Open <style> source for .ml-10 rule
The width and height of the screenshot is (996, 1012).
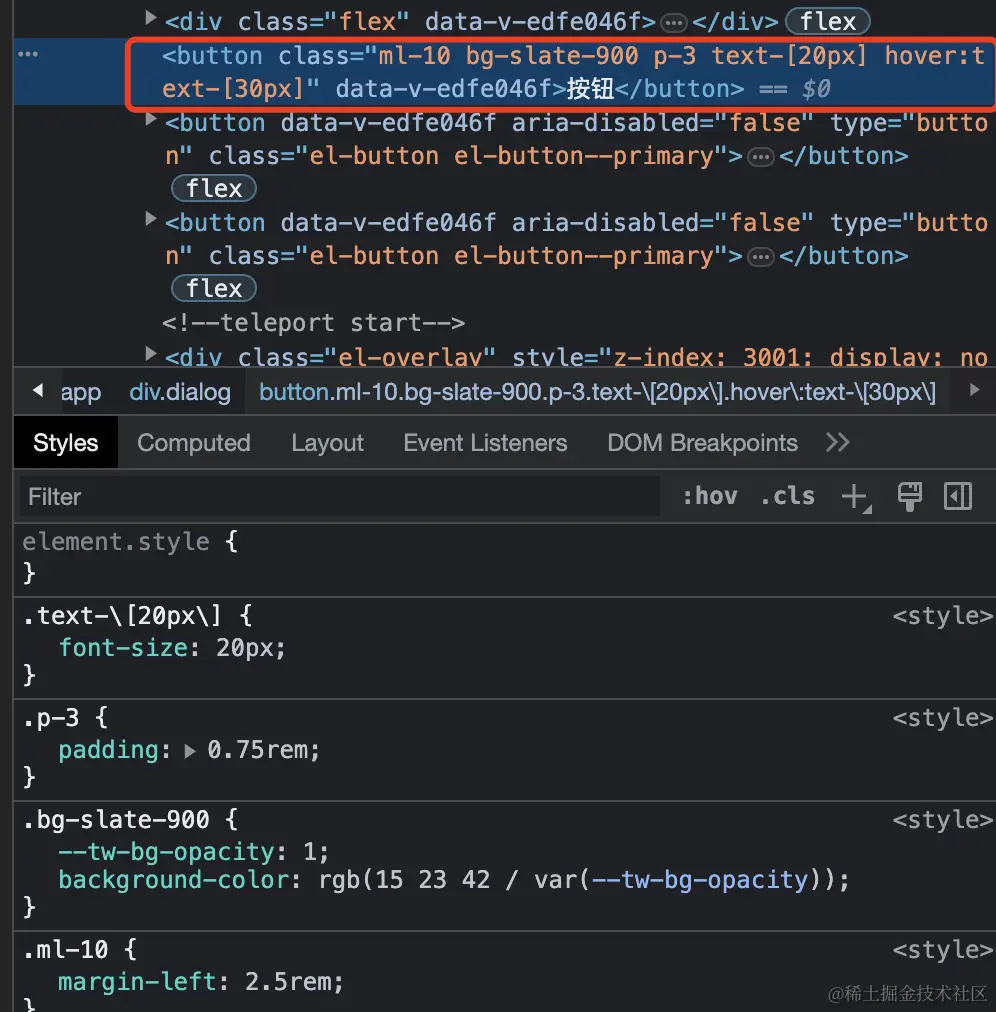point(942,949)
